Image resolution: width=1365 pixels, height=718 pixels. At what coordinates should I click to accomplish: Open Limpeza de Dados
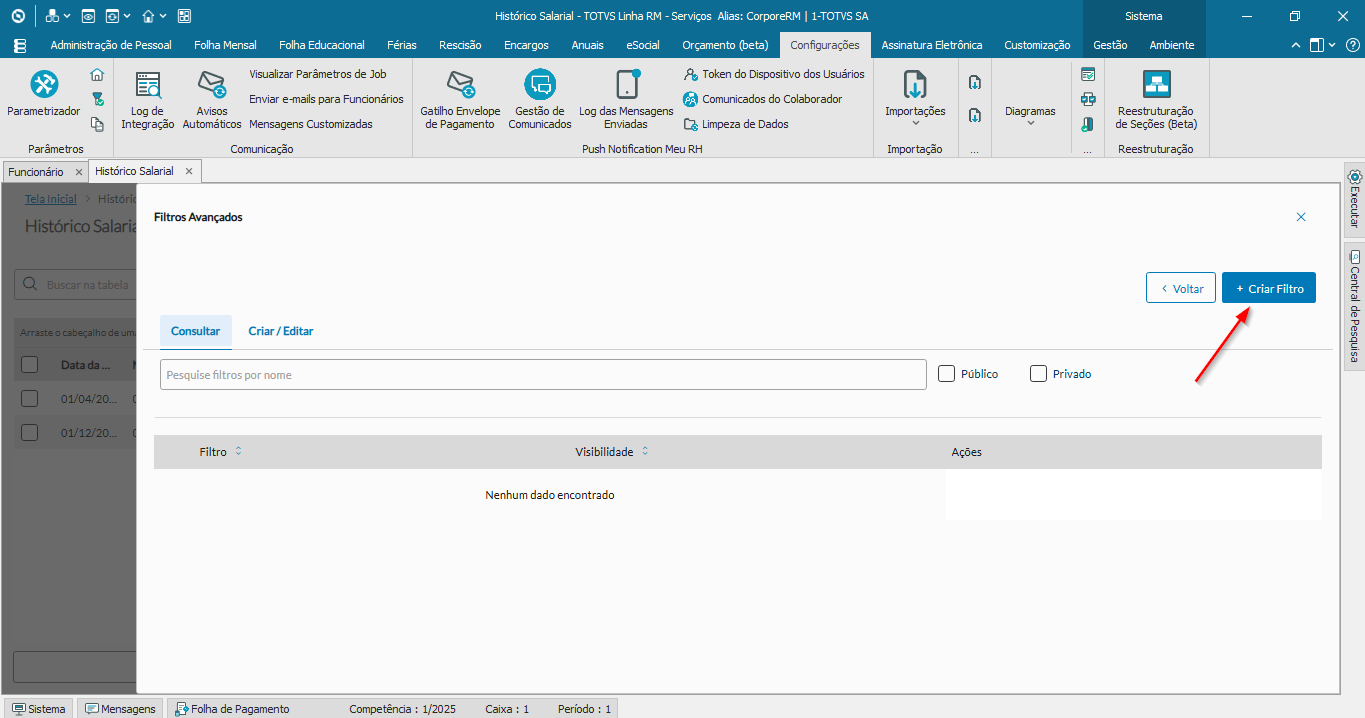point(736,124)
